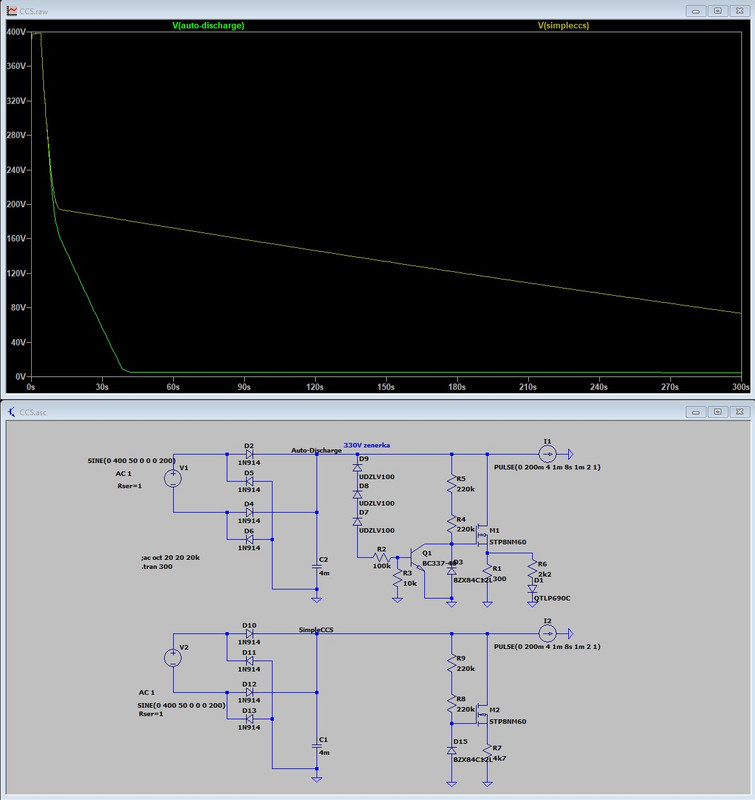Select zener diode D9 symbol
The height and width of the screenshot is (800, 755).
[358, 467]
